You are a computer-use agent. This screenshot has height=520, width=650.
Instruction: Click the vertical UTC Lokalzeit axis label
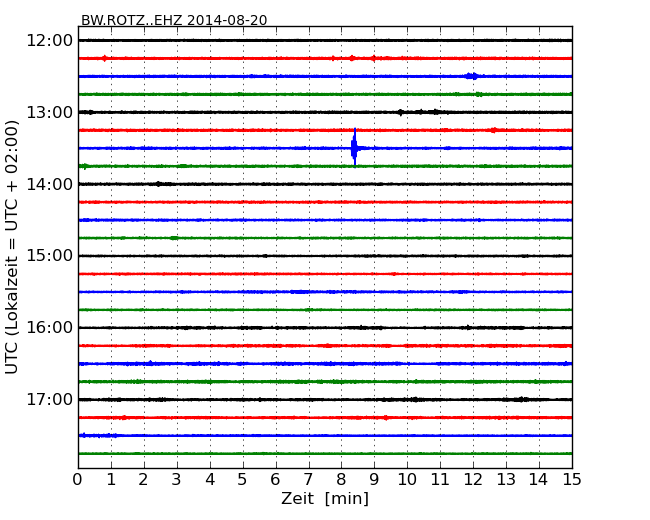click(x=12, y=247)
